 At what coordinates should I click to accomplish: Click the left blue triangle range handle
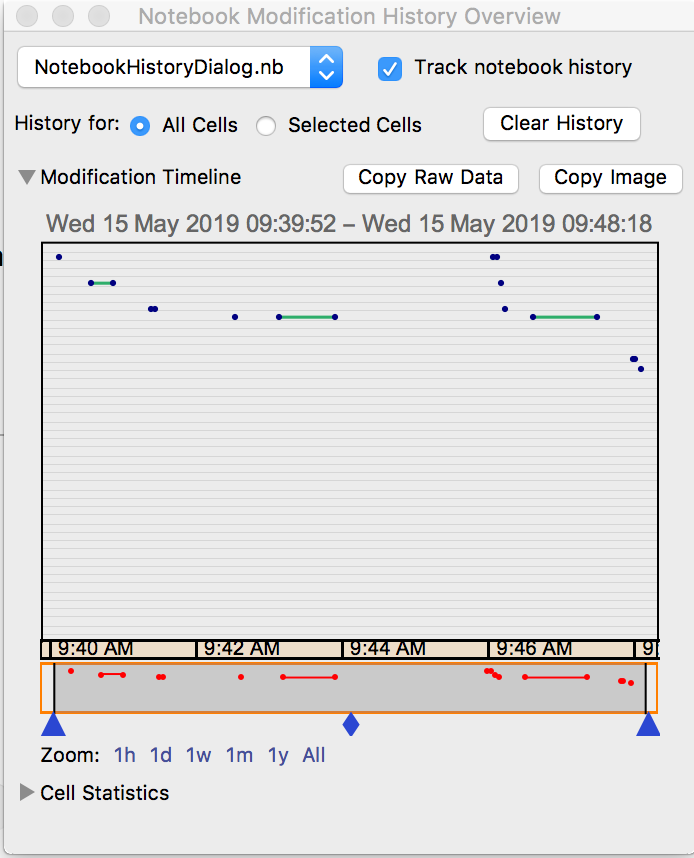53,725
